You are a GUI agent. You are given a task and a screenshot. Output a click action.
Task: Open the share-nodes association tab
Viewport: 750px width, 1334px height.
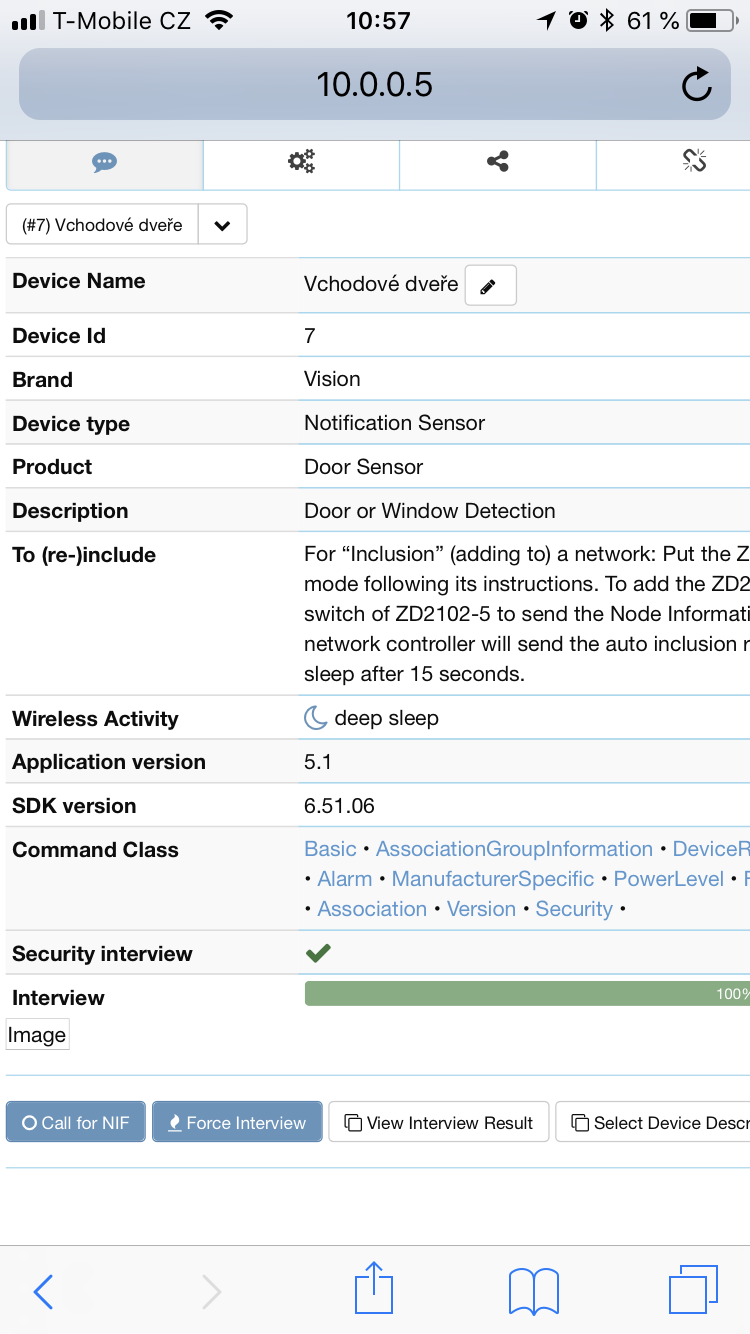coord(497,161)
